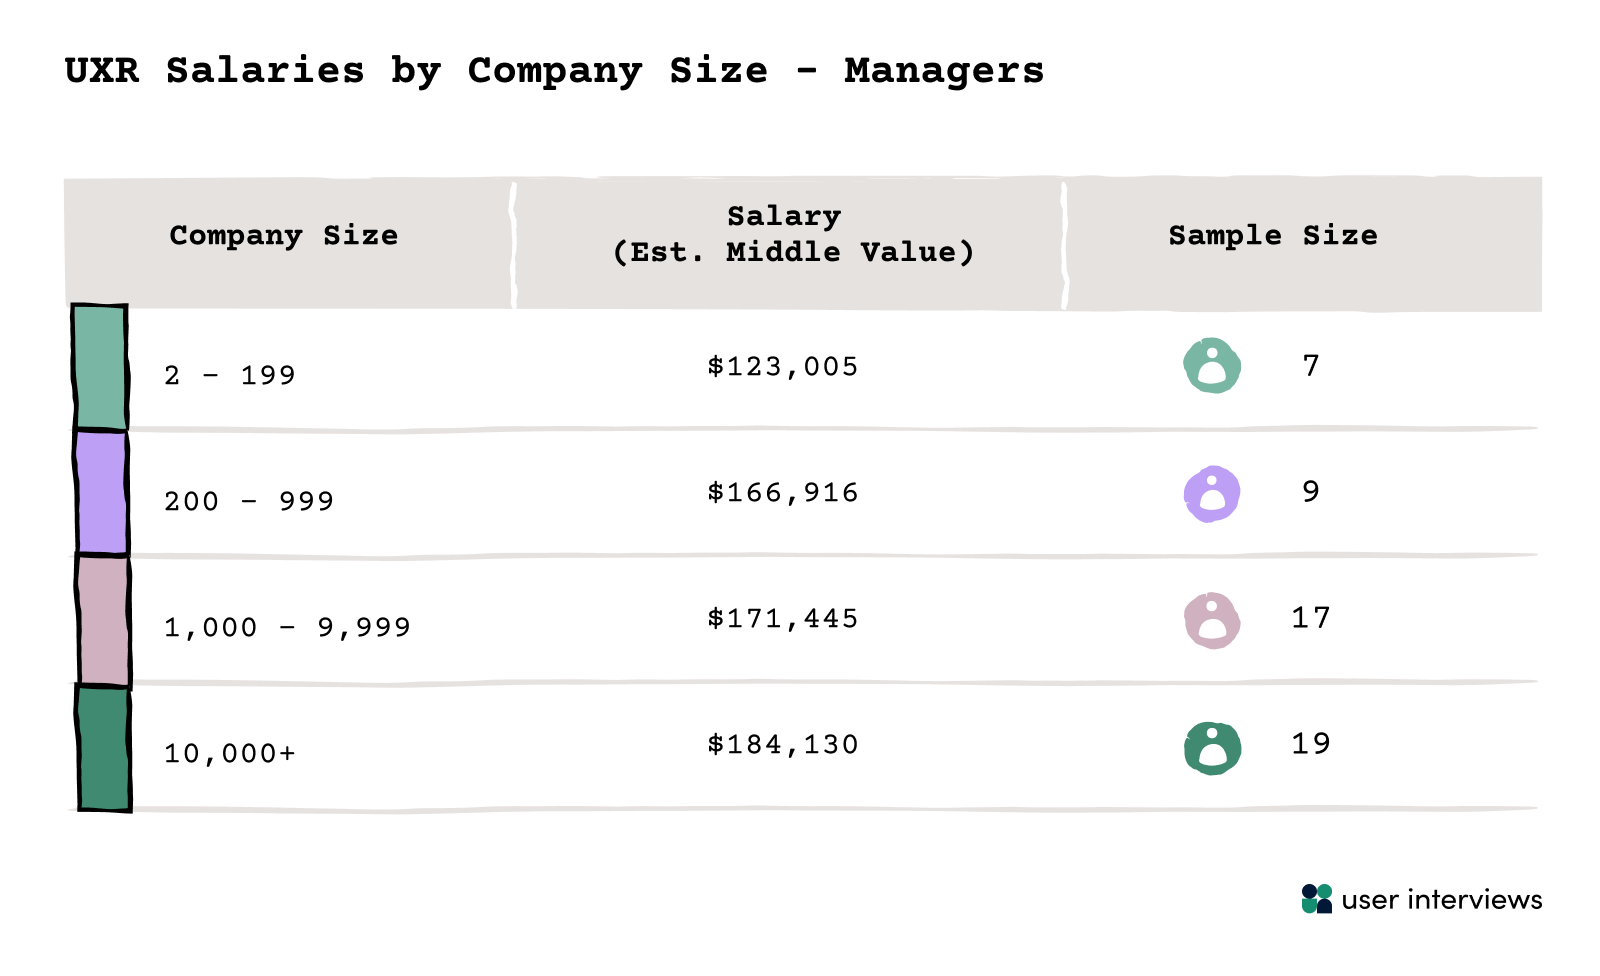Click the chart title UXR Salaries by Company Size

tap(554, 71)
